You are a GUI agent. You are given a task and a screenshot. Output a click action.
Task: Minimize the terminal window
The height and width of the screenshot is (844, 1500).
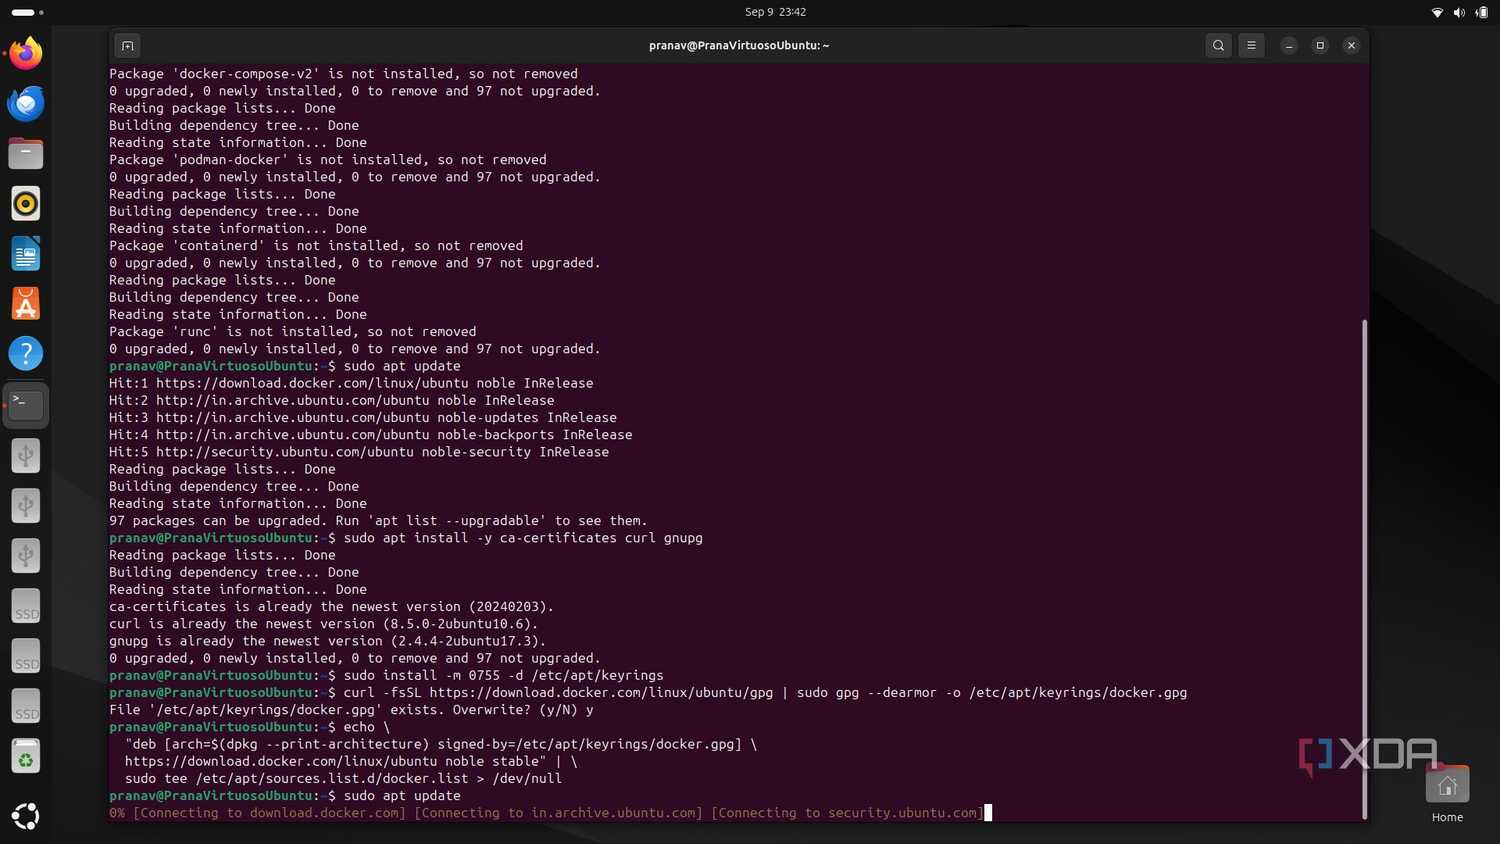click(1289, 46)
